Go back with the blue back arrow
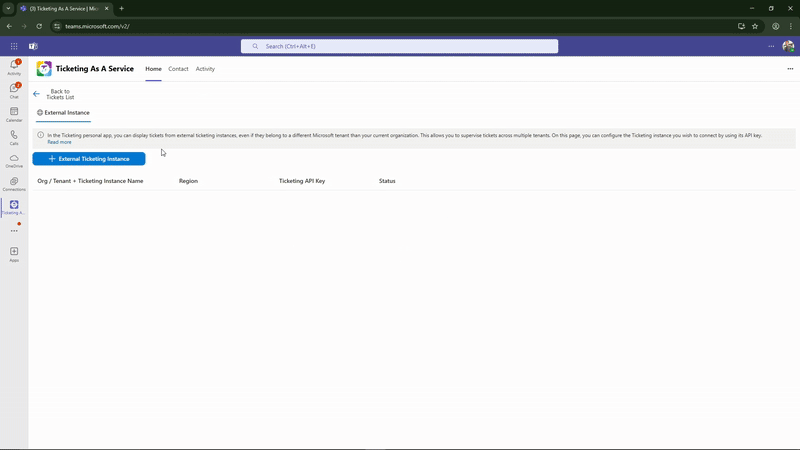The width and height of the screenshot is (800, 450). (36, 94)
